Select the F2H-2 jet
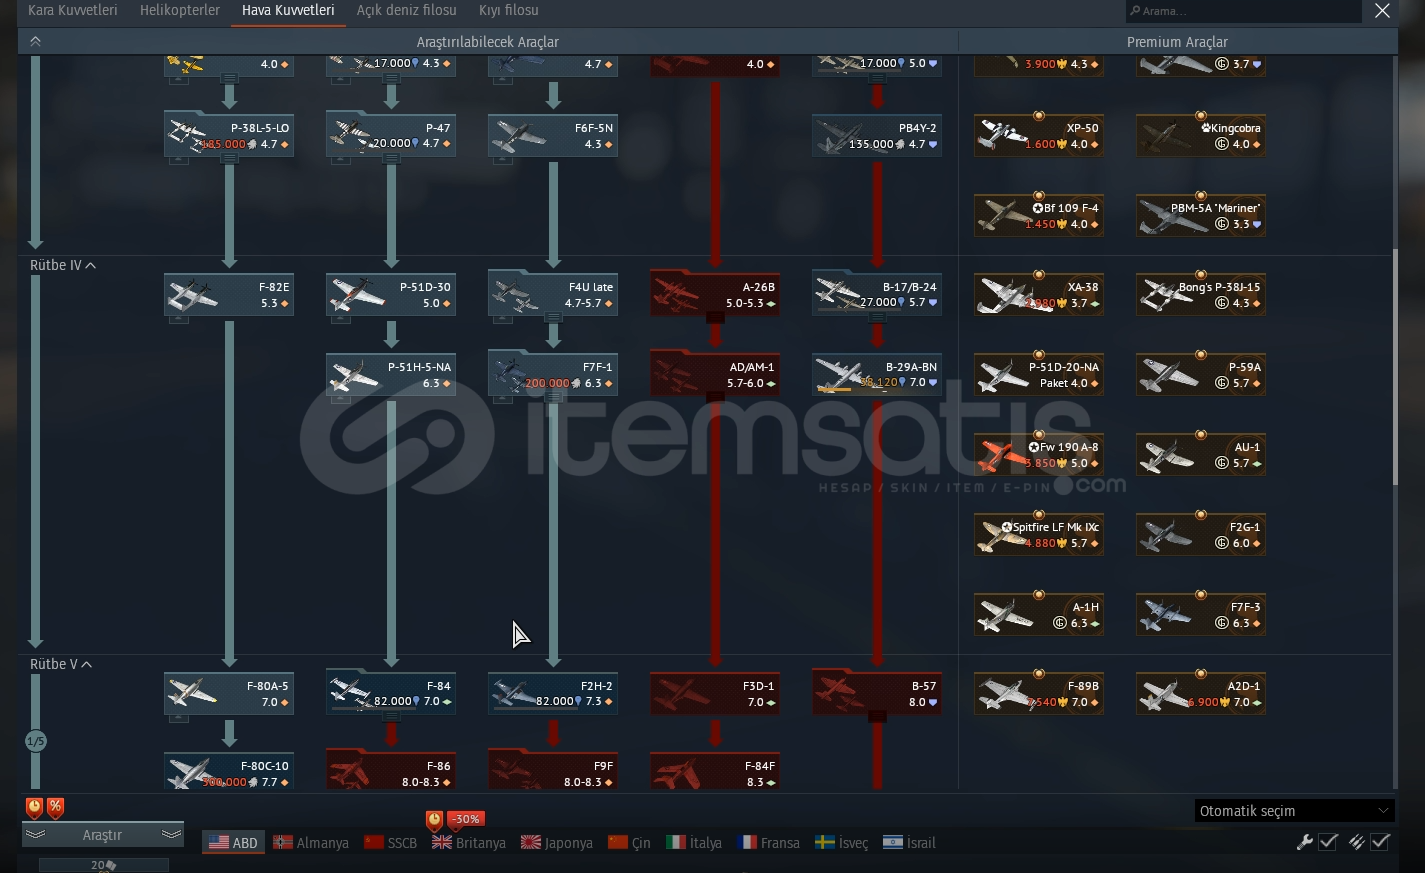 [553, 694]
